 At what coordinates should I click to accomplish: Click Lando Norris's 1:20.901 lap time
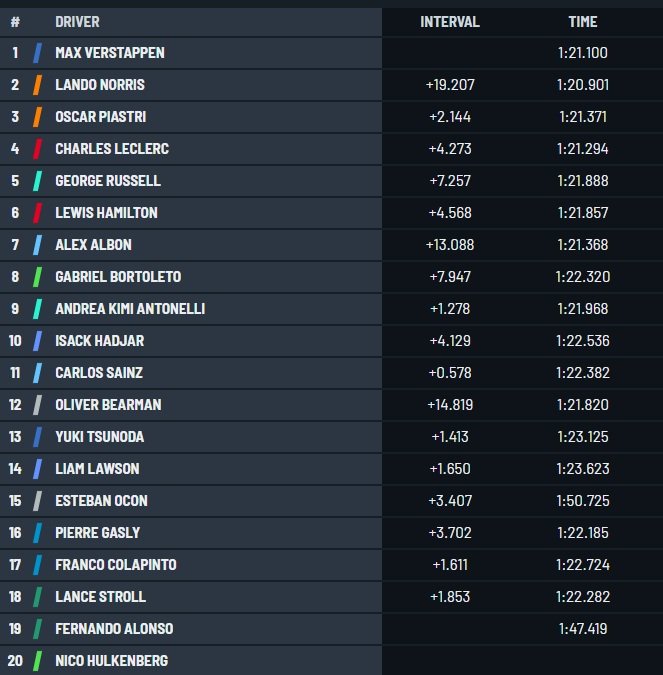point(582,85)
